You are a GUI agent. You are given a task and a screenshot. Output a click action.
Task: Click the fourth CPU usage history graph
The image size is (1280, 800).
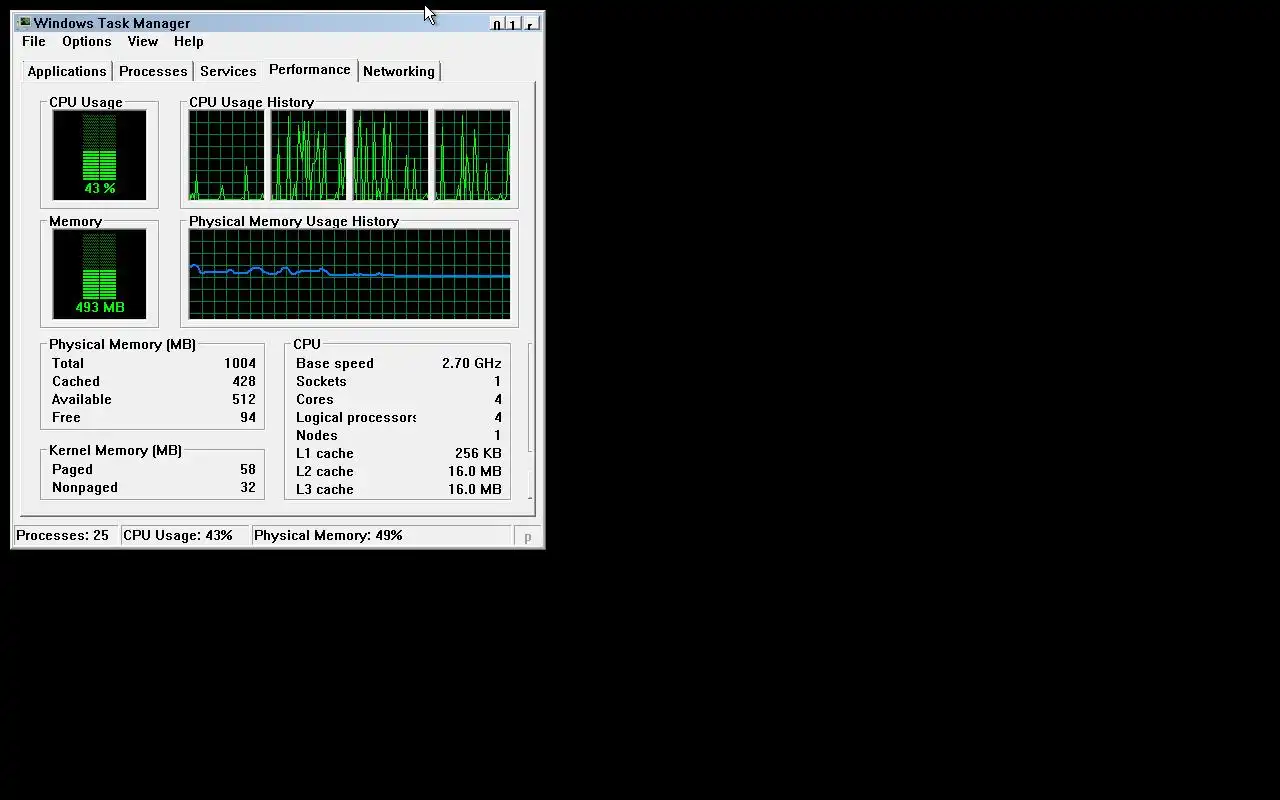(473, 155)
